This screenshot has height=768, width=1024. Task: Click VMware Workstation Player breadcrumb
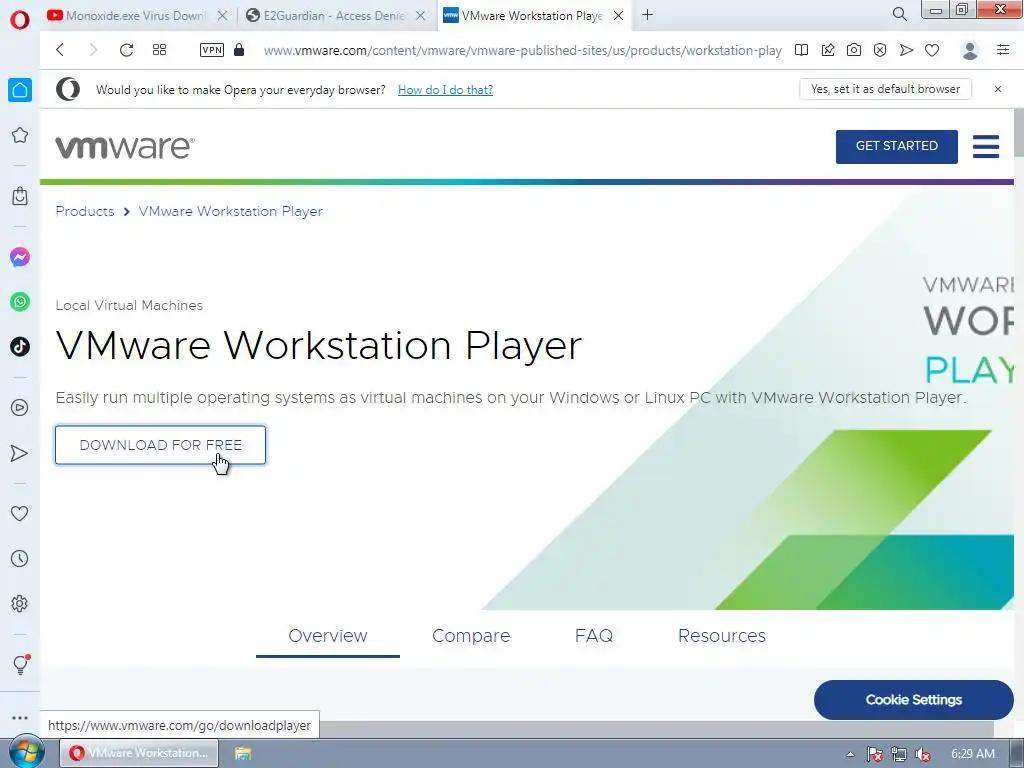point(231,211)
